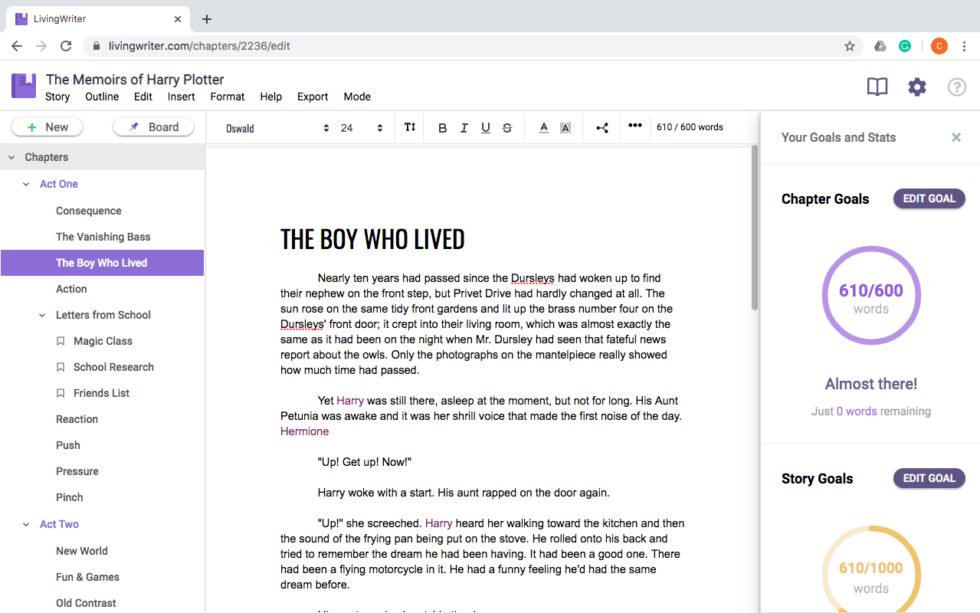Go back in browser history
Viewport: 980px width, 613px height.
click(x=17, y=46)
